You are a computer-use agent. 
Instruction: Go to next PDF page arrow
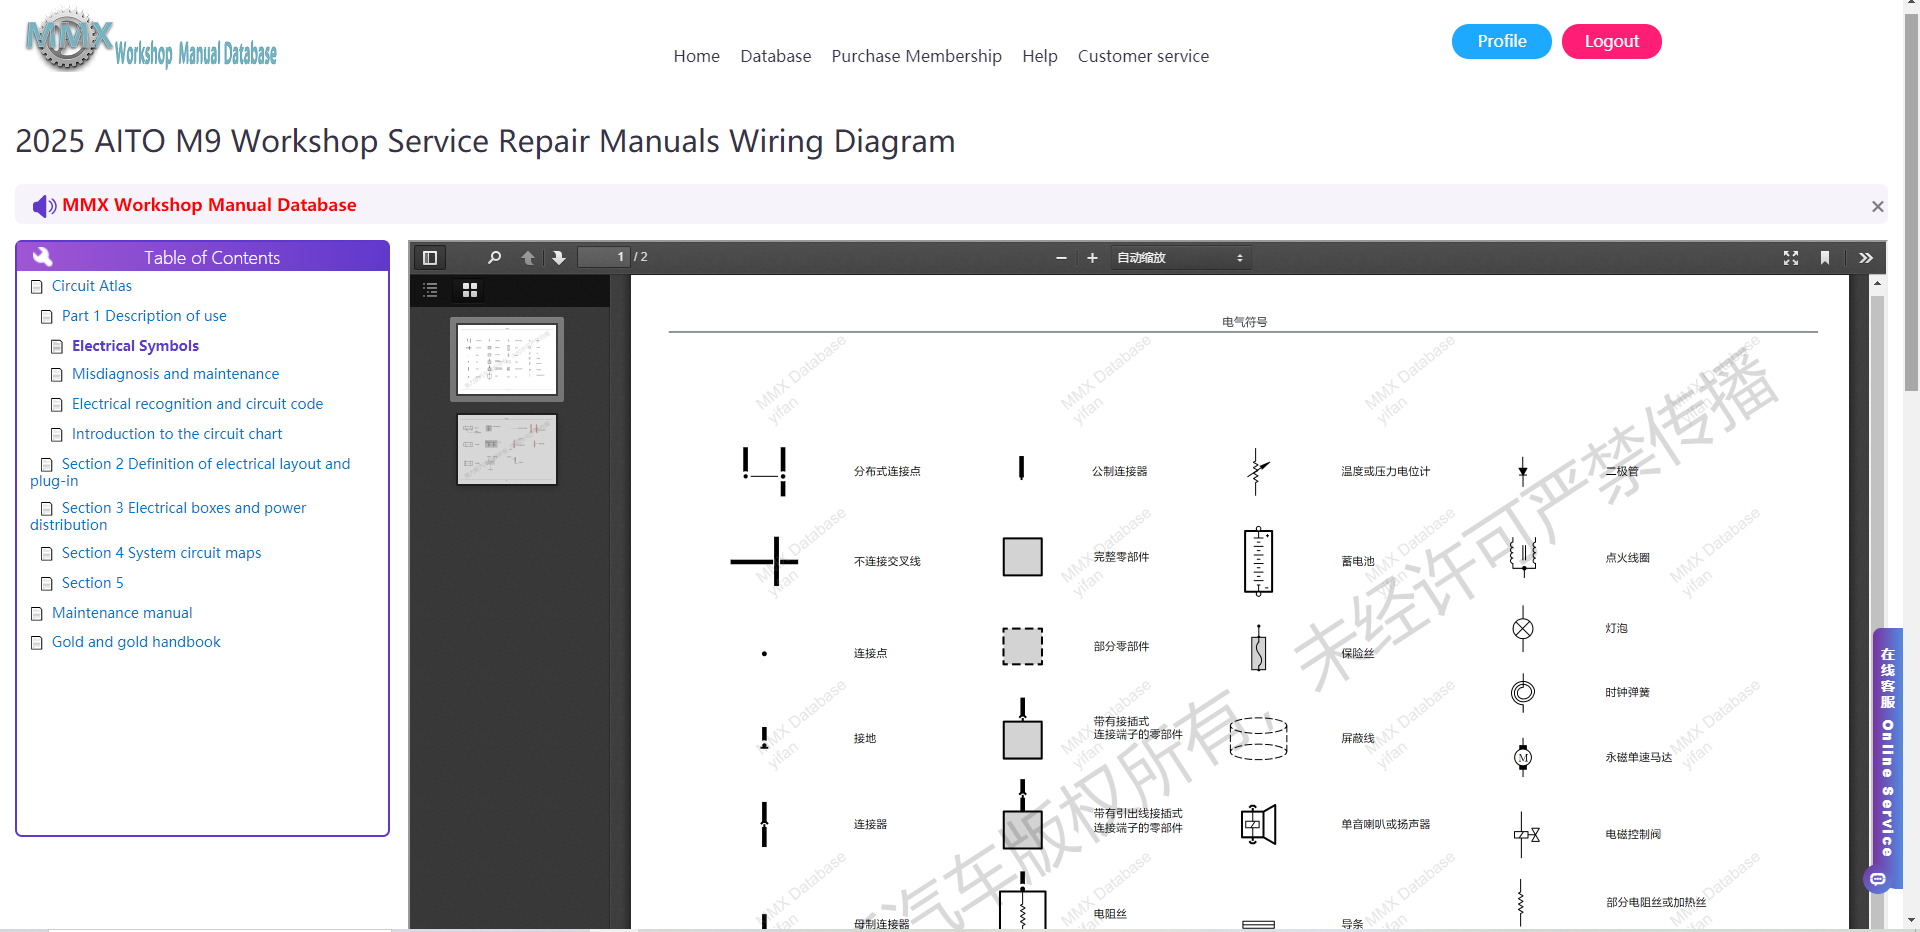coord(559,258)
